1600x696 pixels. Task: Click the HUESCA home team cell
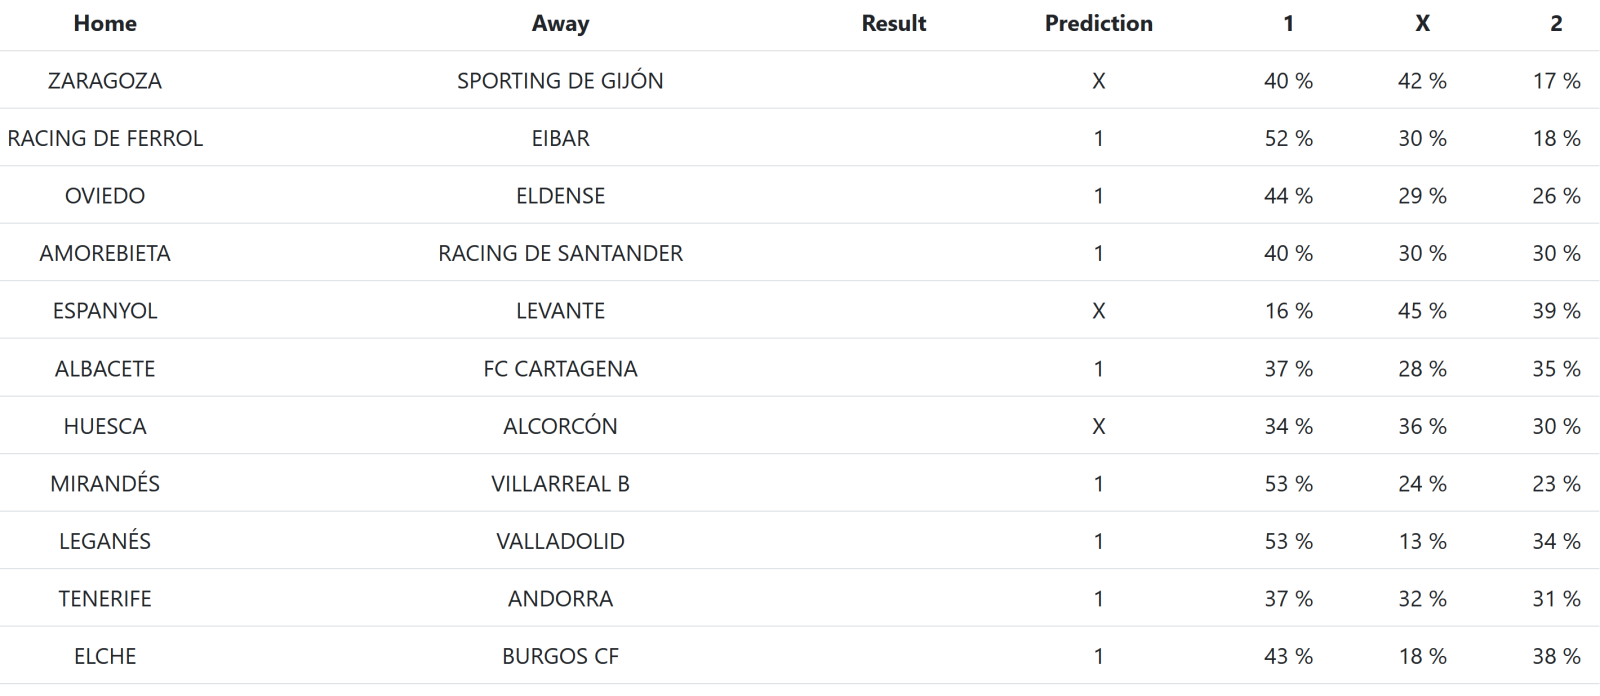(x=105, y=426)
